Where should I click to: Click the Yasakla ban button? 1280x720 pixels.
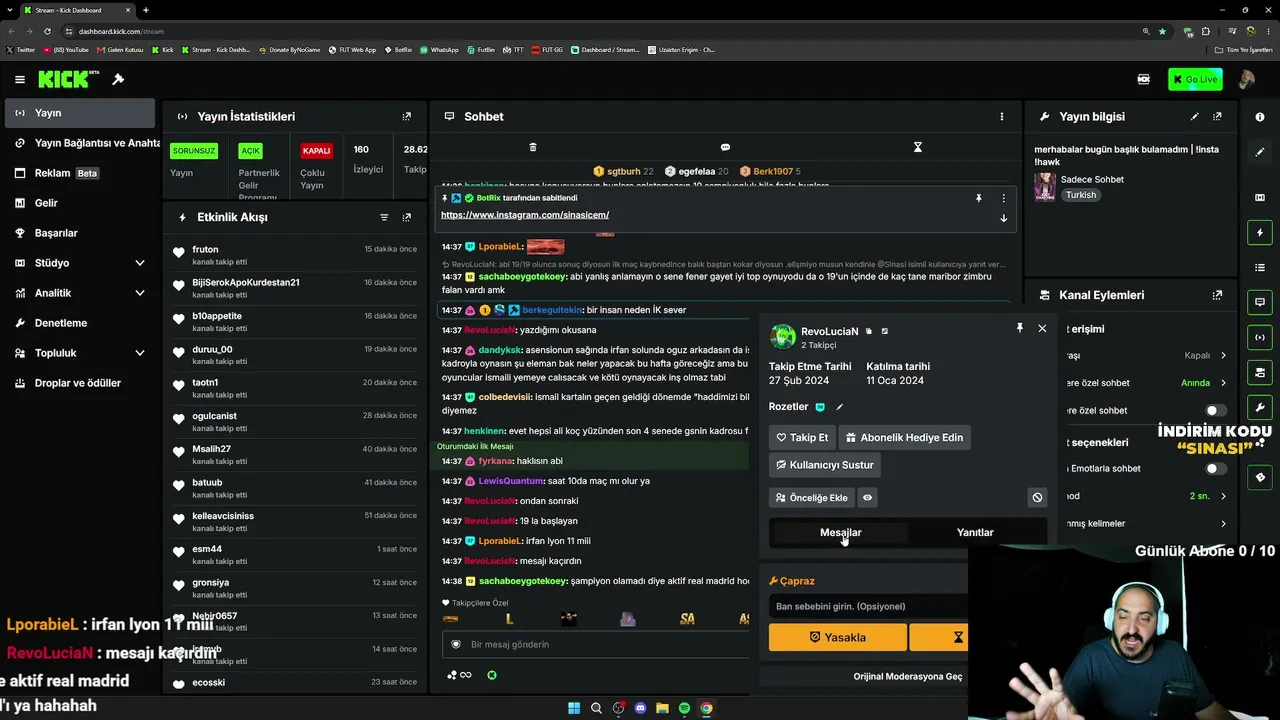[838, 637]
